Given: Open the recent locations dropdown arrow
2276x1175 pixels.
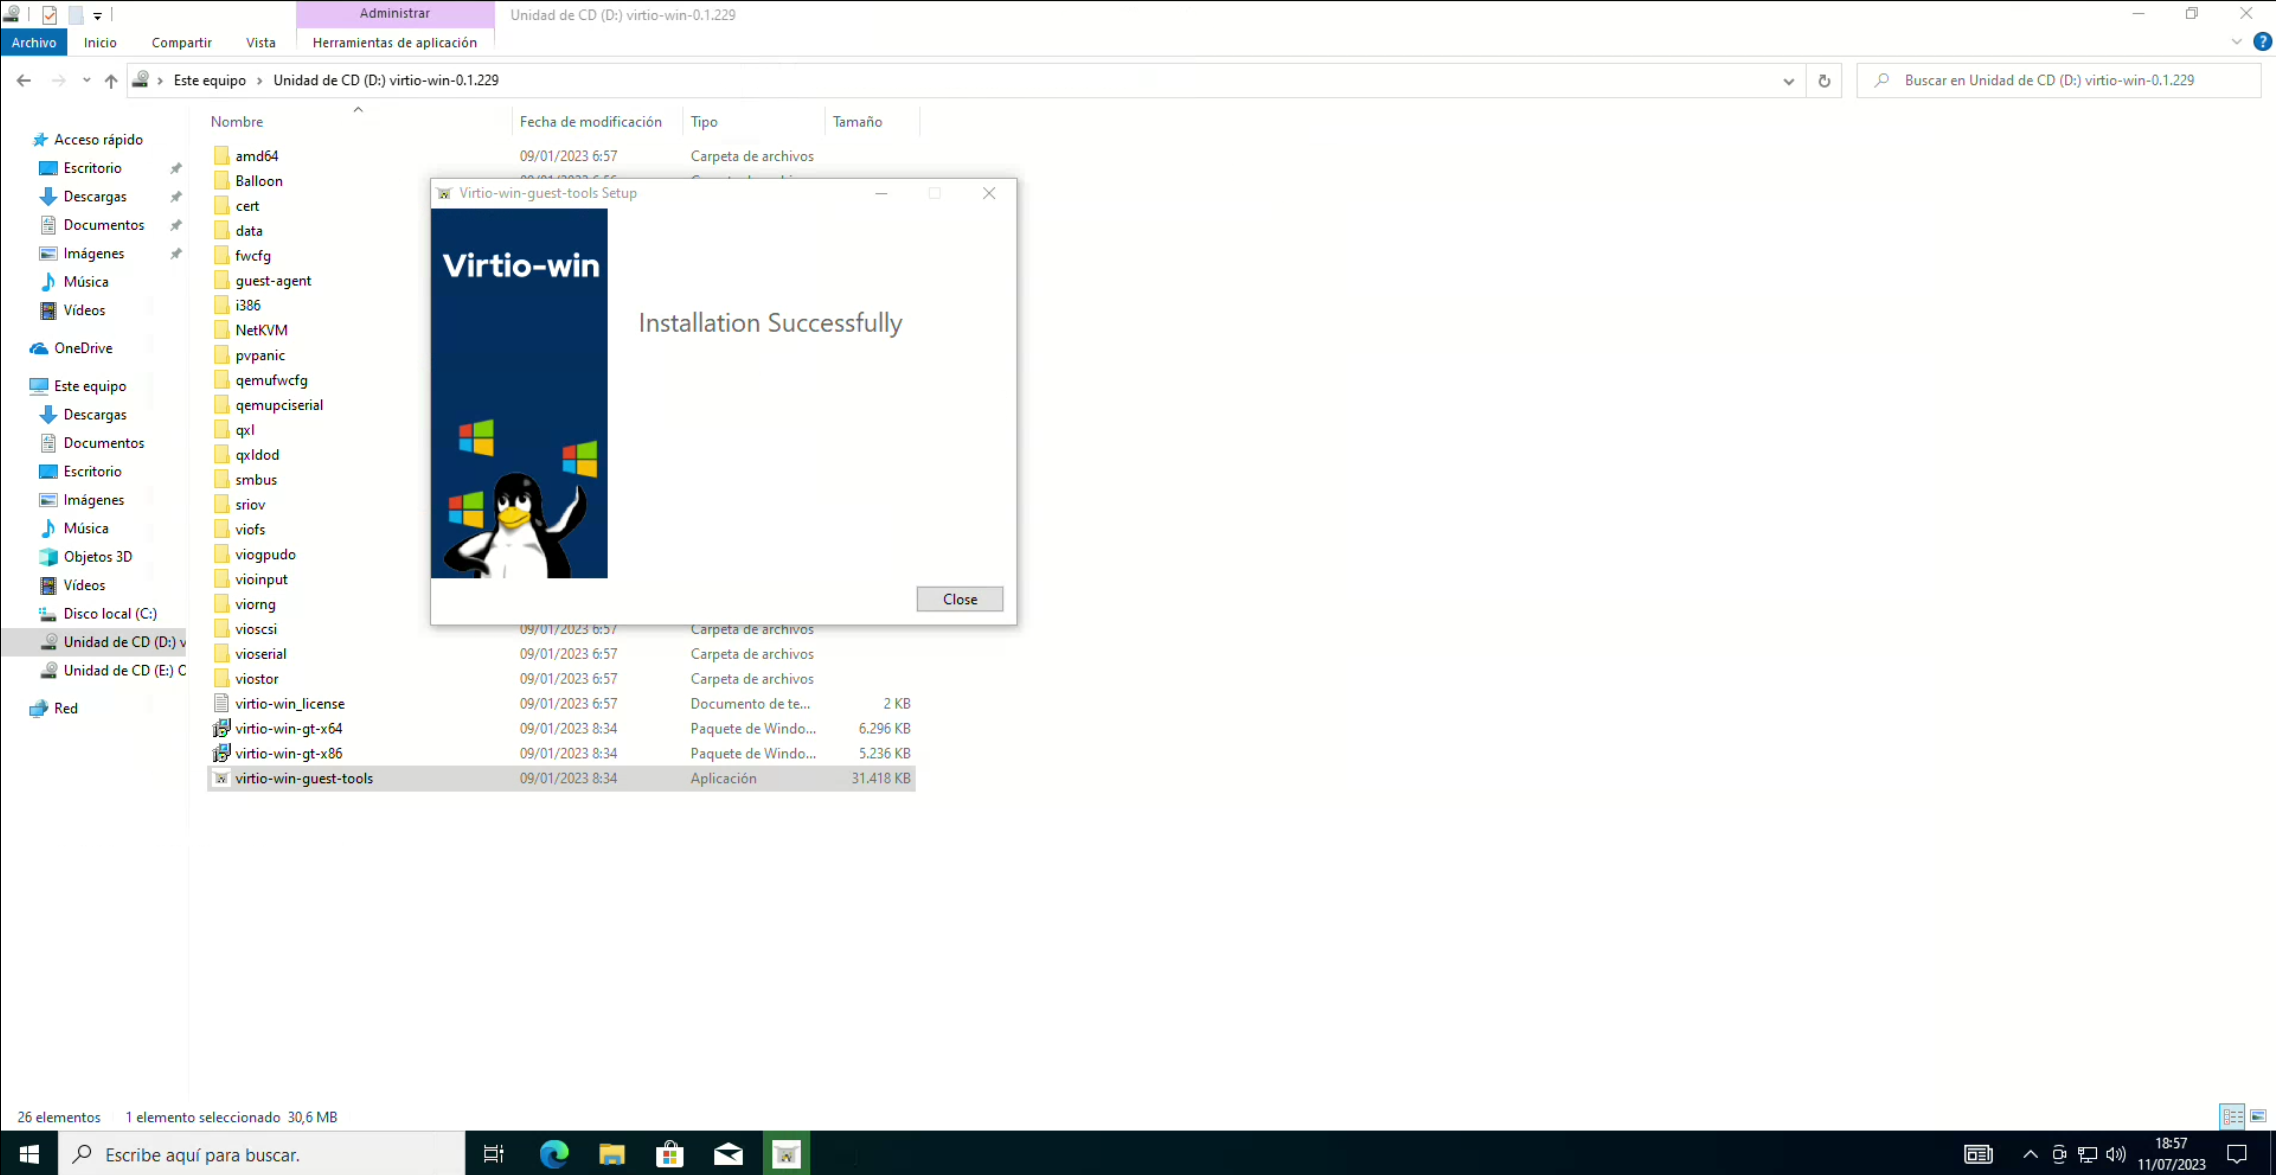Looking at the screenshot, I should coord(86,81).
